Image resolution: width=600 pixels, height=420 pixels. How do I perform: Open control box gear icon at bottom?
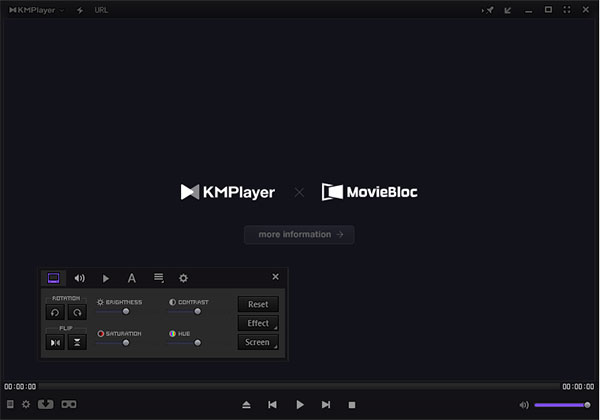[26, 404]
